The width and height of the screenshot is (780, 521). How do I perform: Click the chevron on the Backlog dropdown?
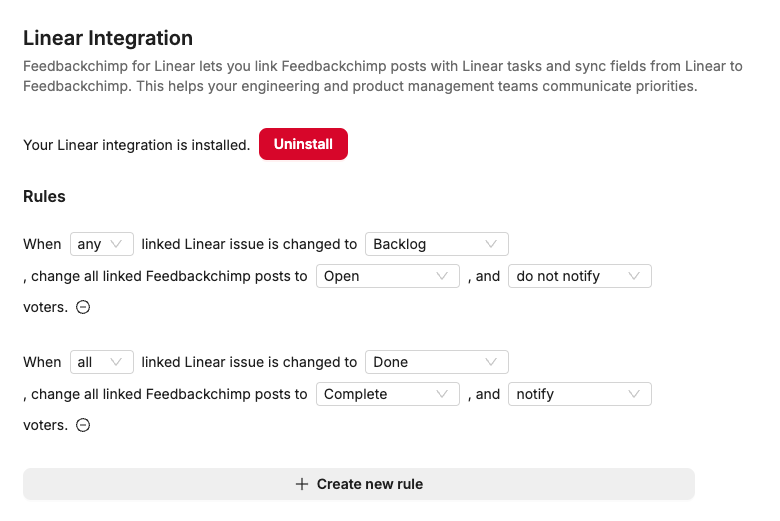491,244
